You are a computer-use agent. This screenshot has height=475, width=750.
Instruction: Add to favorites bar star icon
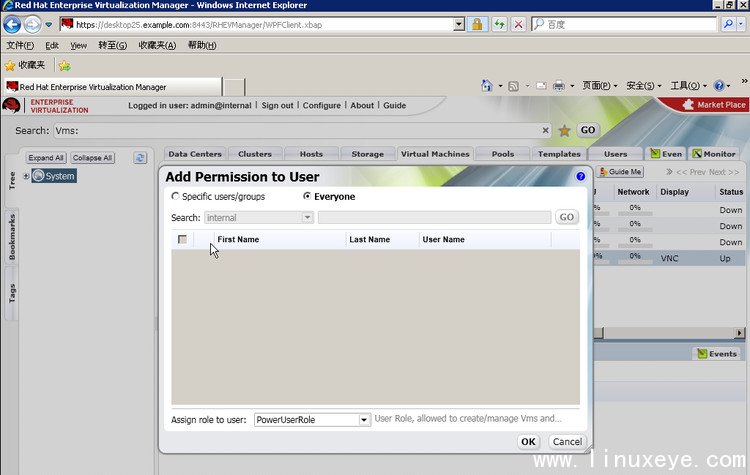tap(65, 66)
